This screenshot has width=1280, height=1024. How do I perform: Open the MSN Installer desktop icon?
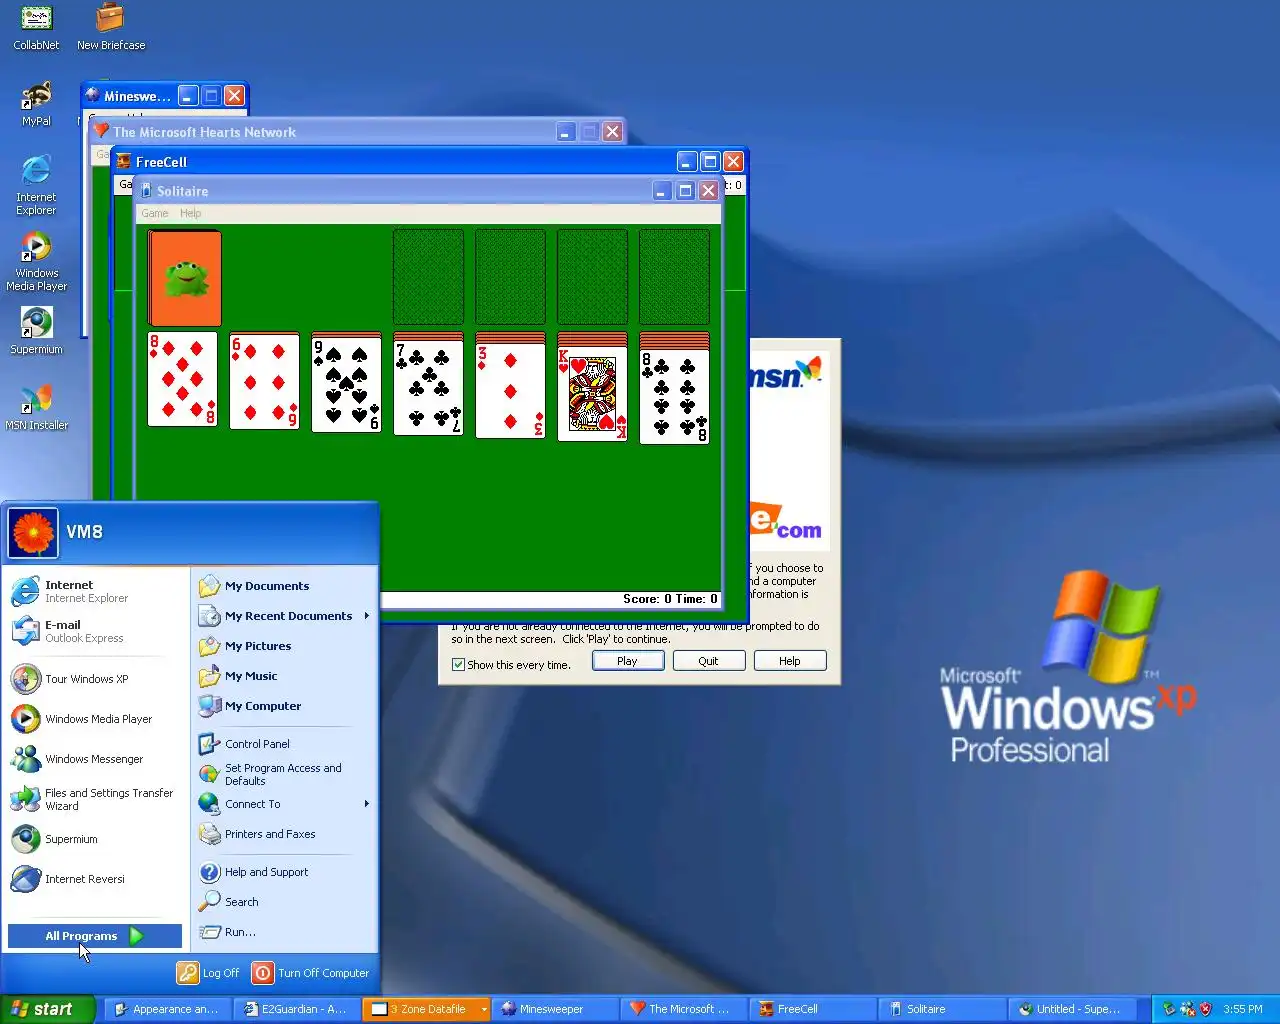[36, 408]
